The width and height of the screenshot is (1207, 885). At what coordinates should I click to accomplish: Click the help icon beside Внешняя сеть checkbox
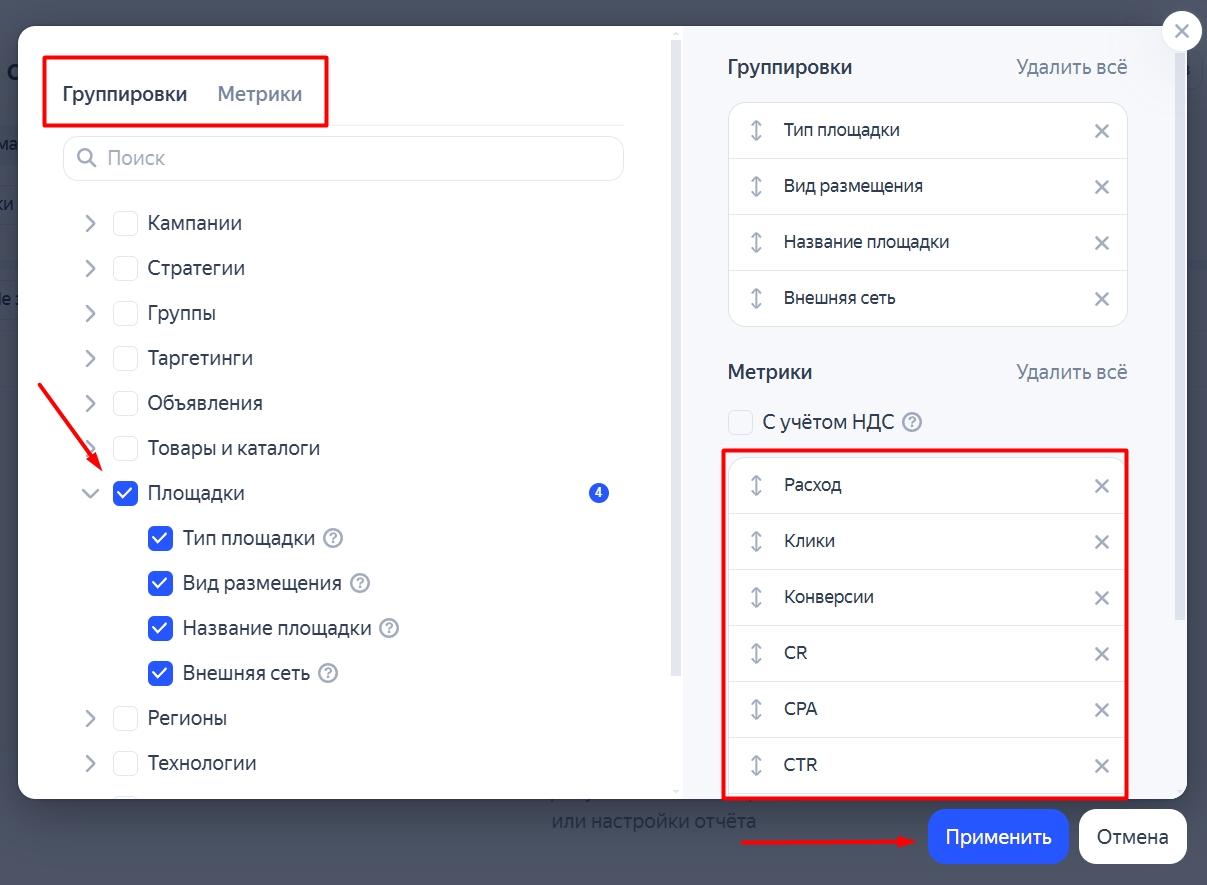pyautogui.click(x=328, y=673)
